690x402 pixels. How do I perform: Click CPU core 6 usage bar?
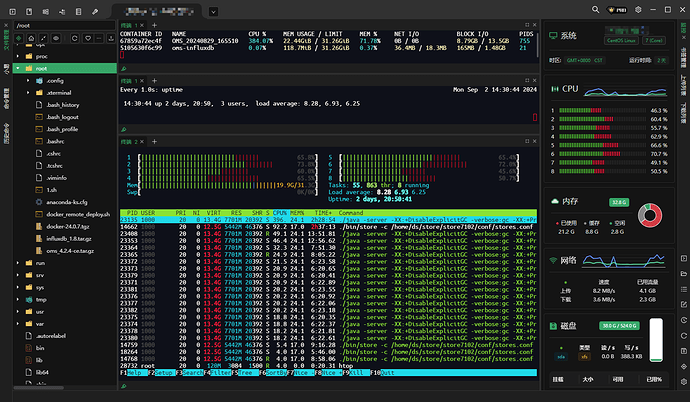click(602, 154)
